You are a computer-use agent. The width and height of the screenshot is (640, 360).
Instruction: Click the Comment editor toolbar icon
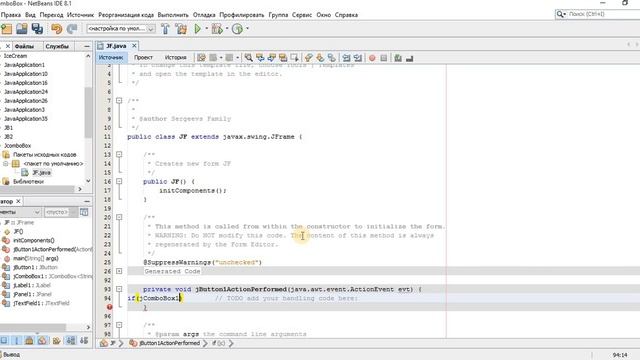pos(398,58)
